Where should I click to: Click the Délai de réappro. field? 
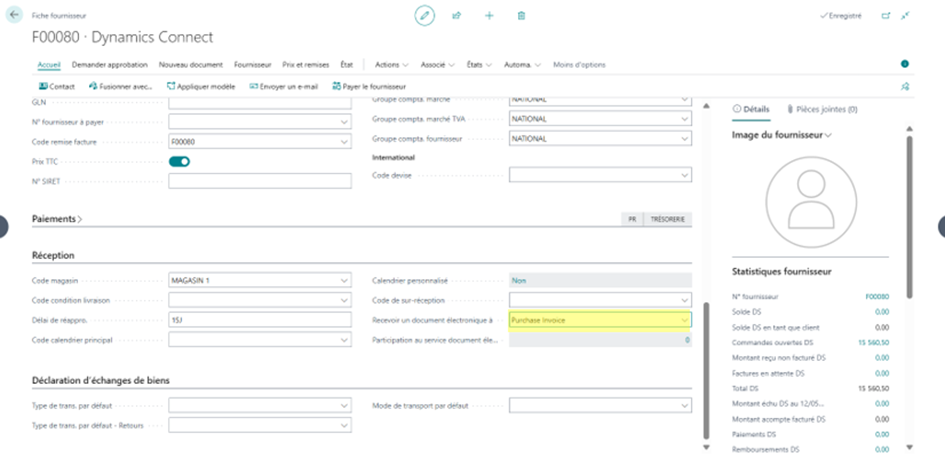260,320
